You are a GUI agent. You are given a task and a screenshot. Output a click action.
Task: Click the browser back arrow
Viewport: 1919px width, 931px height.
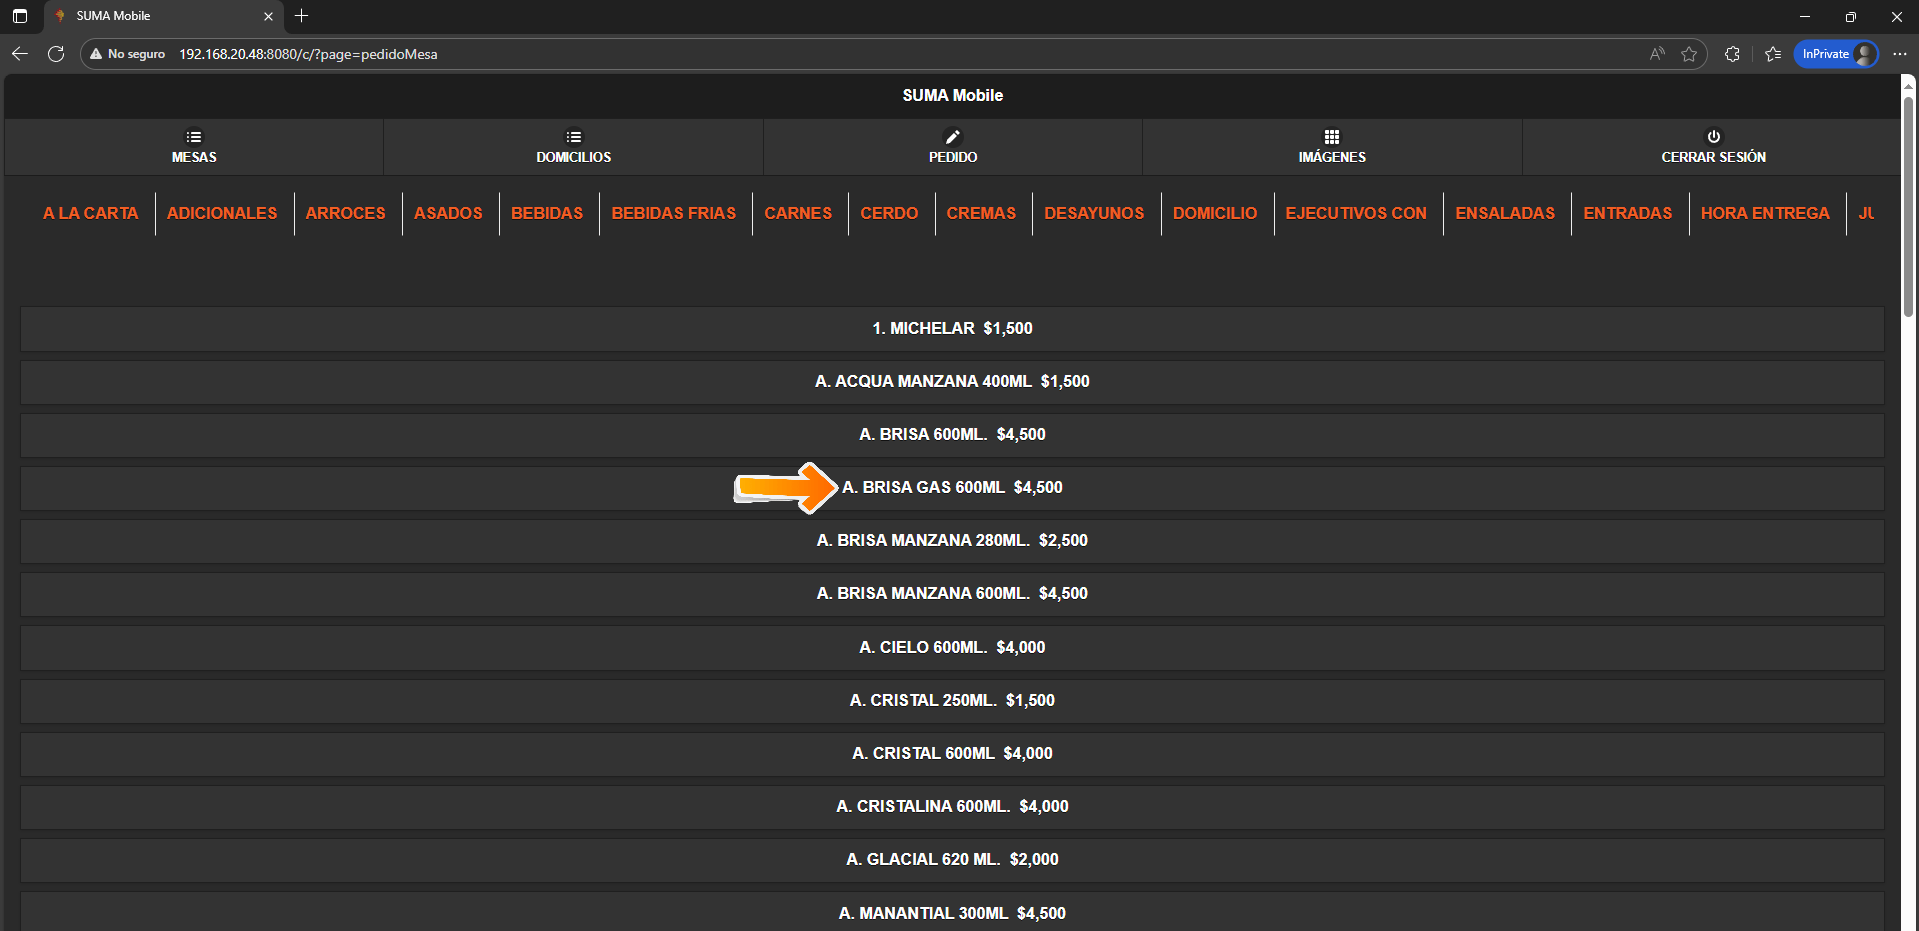click(x=20, y=54)
